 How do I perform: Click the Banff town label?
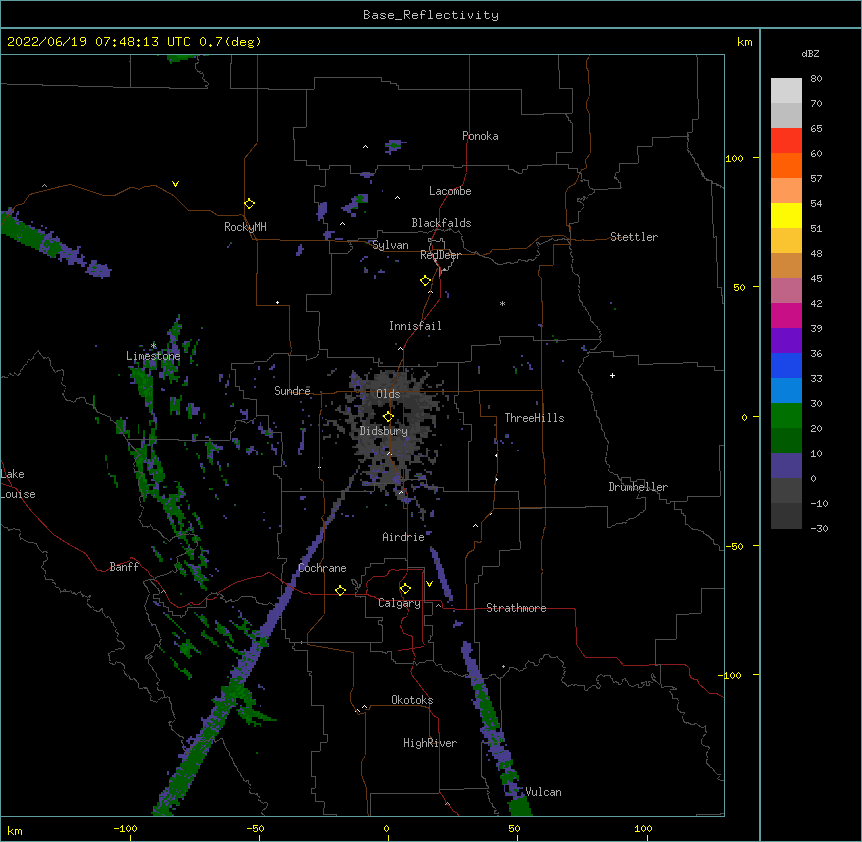tap(124, 567)
